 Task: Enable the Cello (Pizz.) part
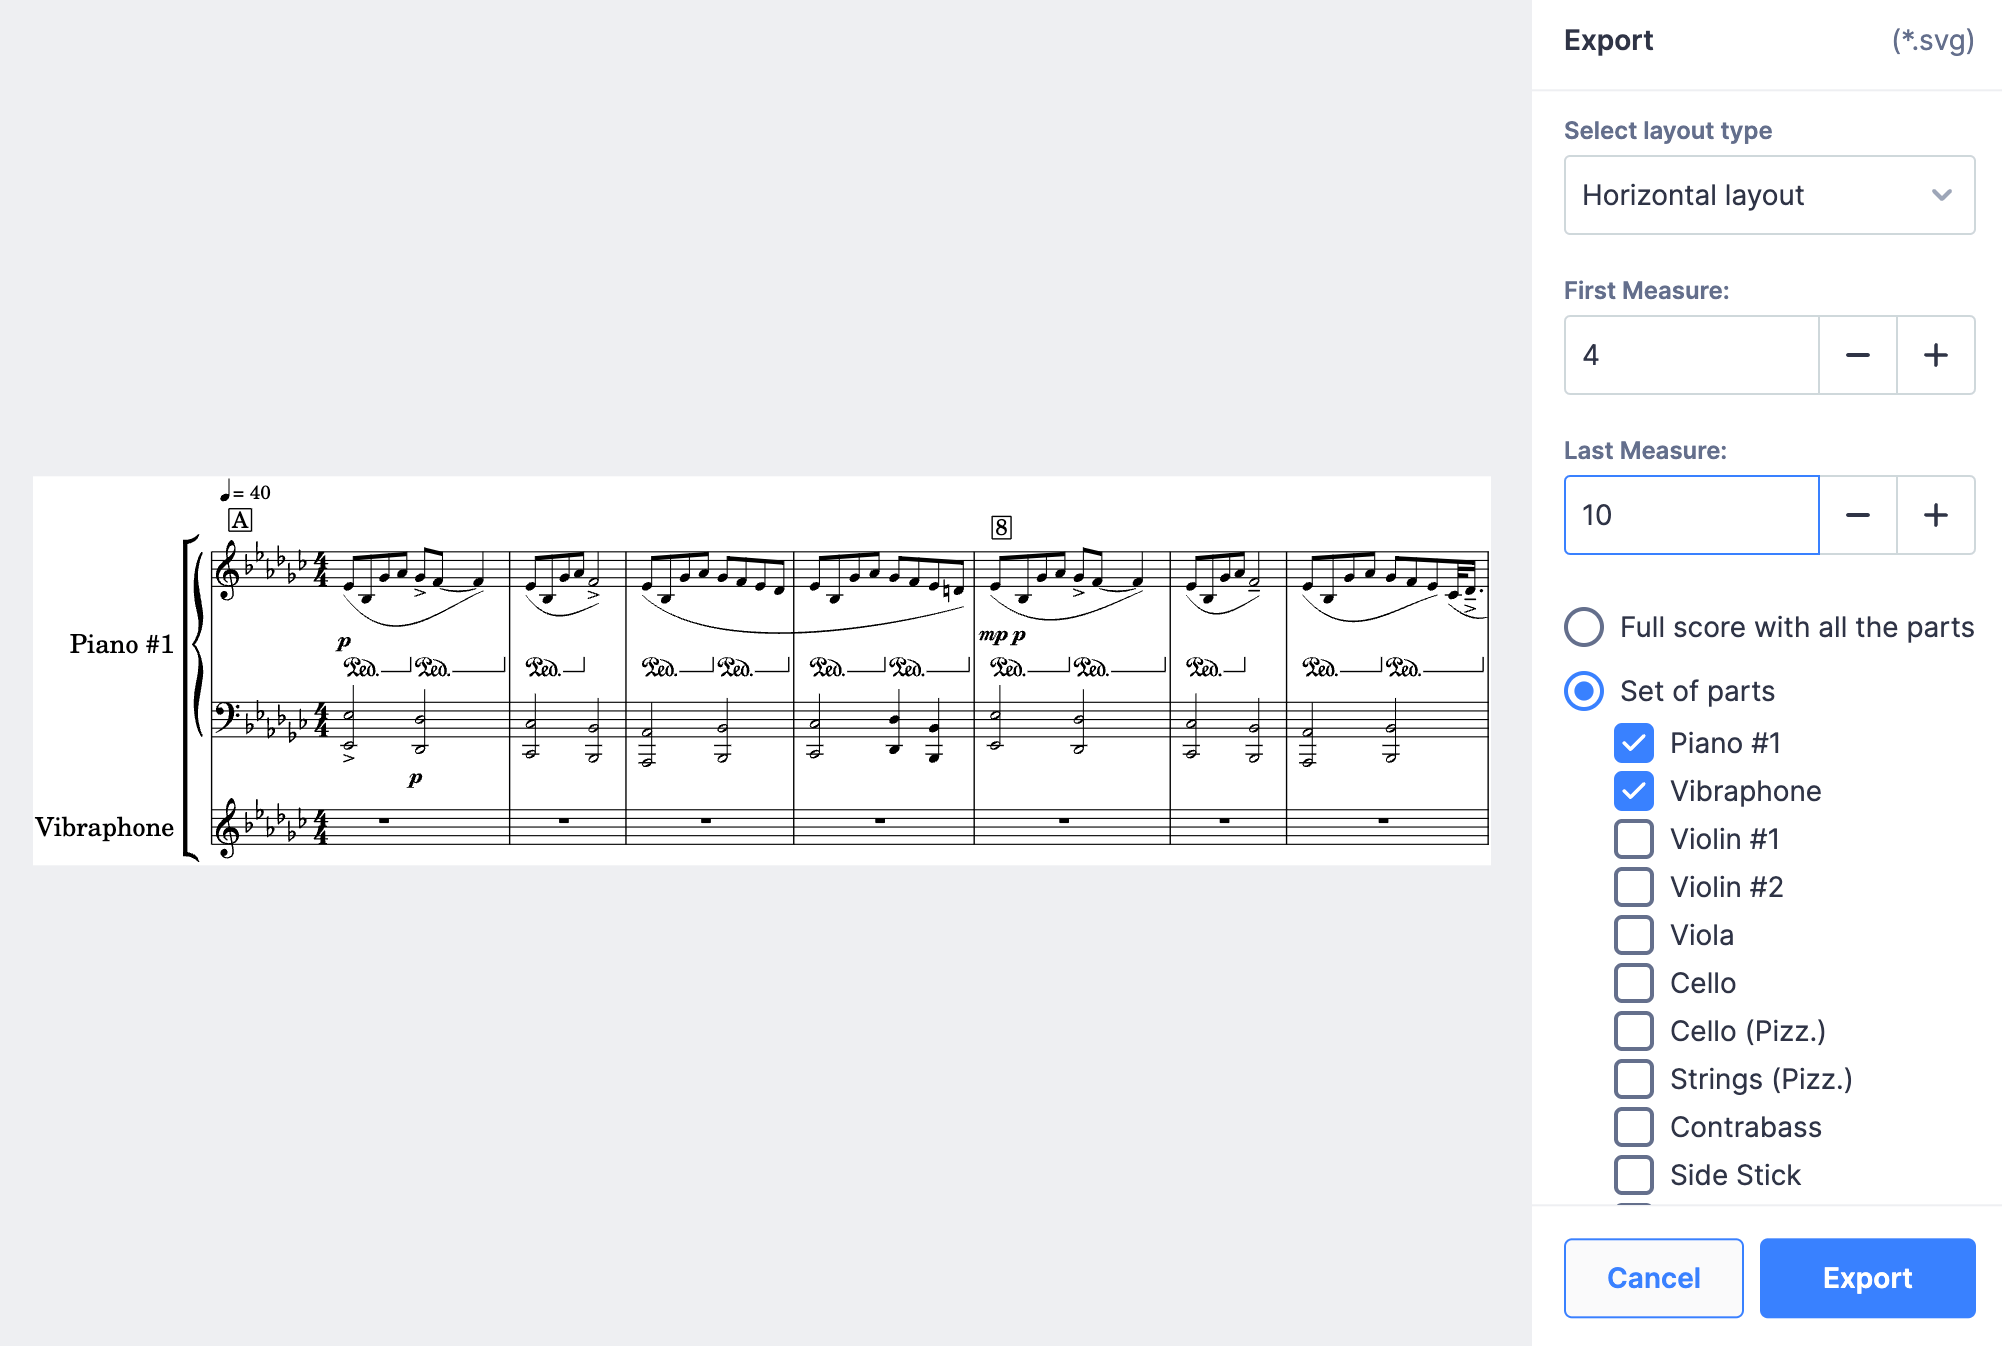(x=1633, y=1031)
